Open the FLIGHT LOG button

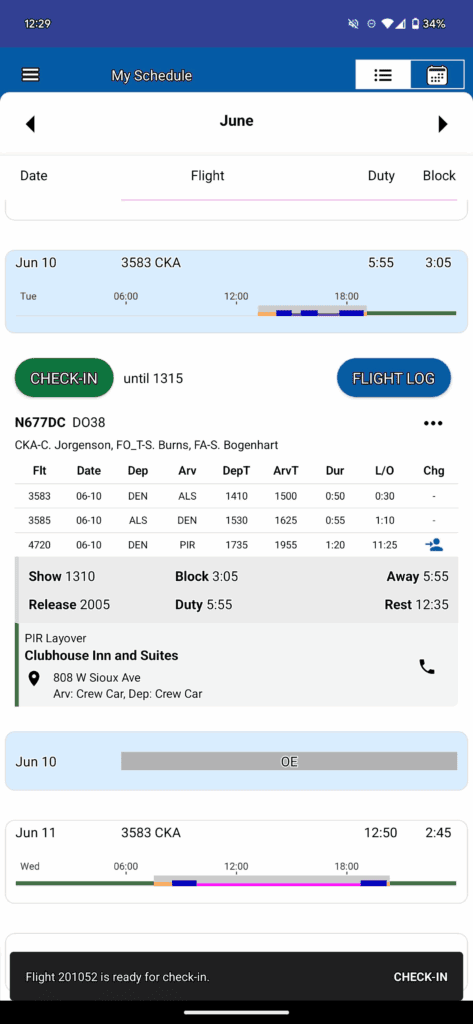(x=394, y=378)
